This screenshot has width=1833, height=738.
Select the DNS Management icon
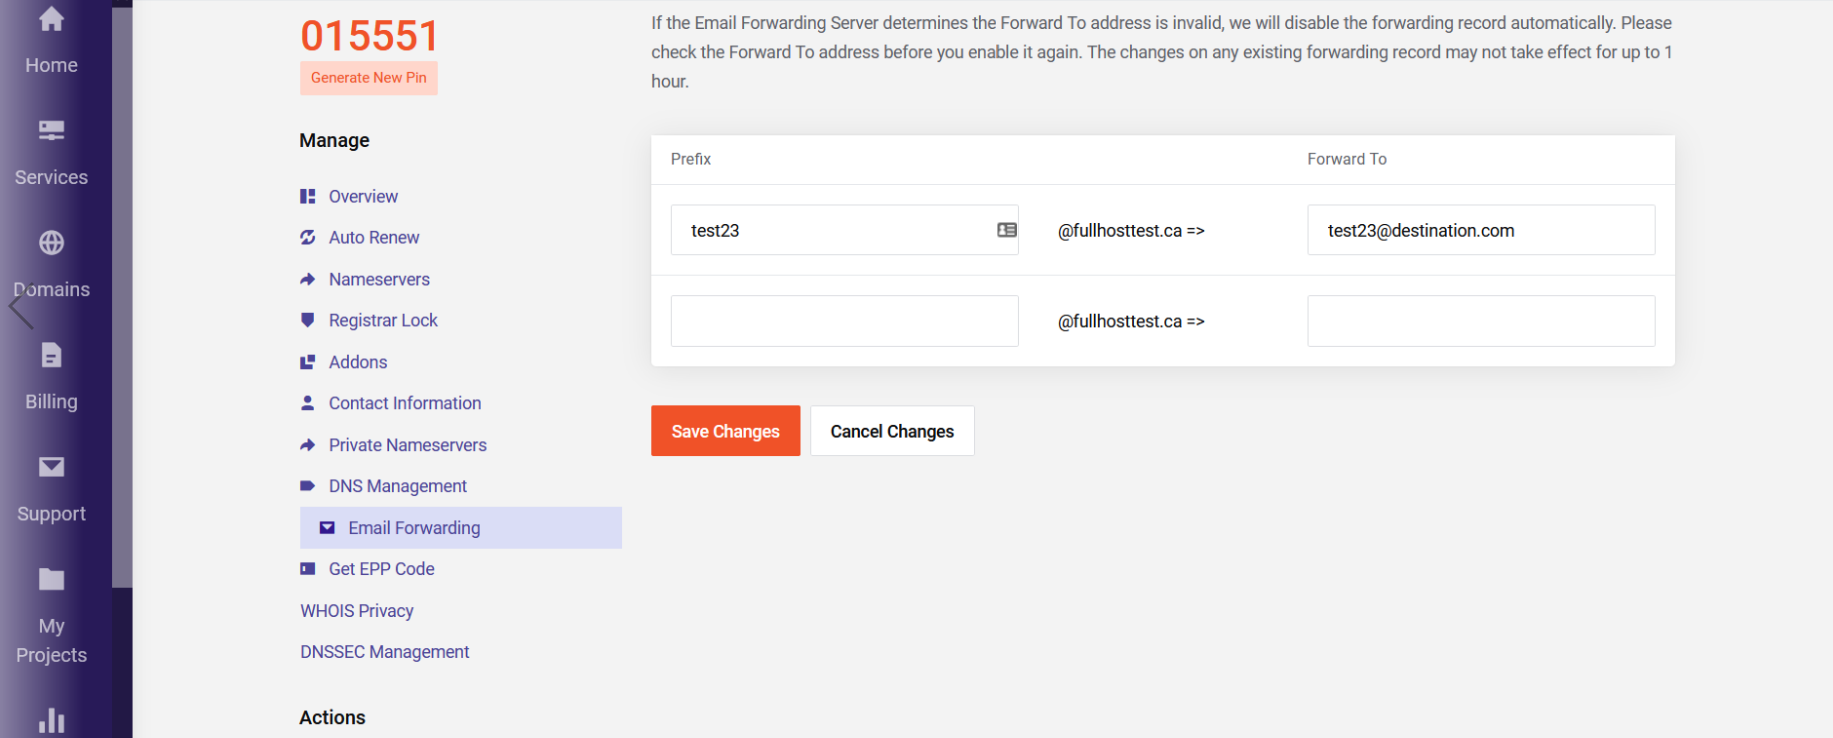[306, 485]
